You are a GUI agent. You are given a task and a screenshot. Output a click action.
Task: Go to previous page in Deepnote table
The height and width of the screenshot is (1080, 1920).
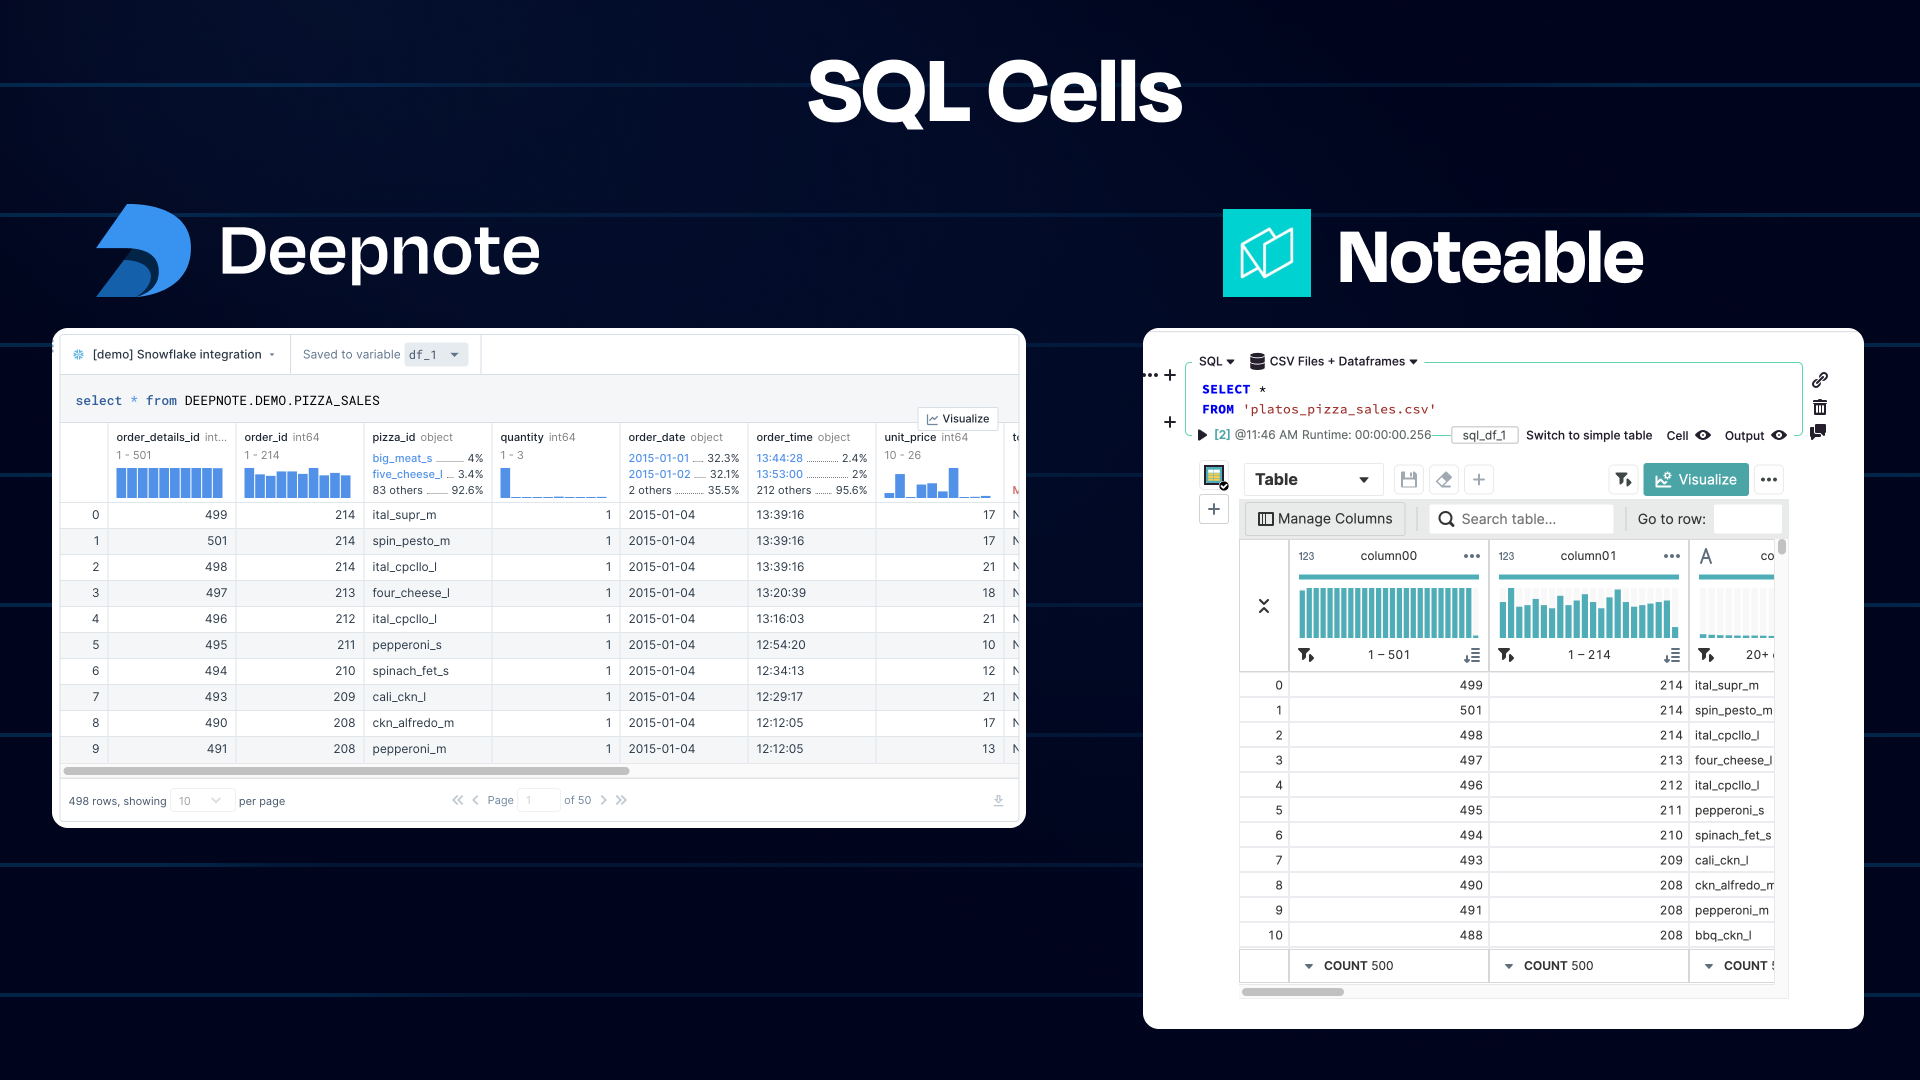475,800
